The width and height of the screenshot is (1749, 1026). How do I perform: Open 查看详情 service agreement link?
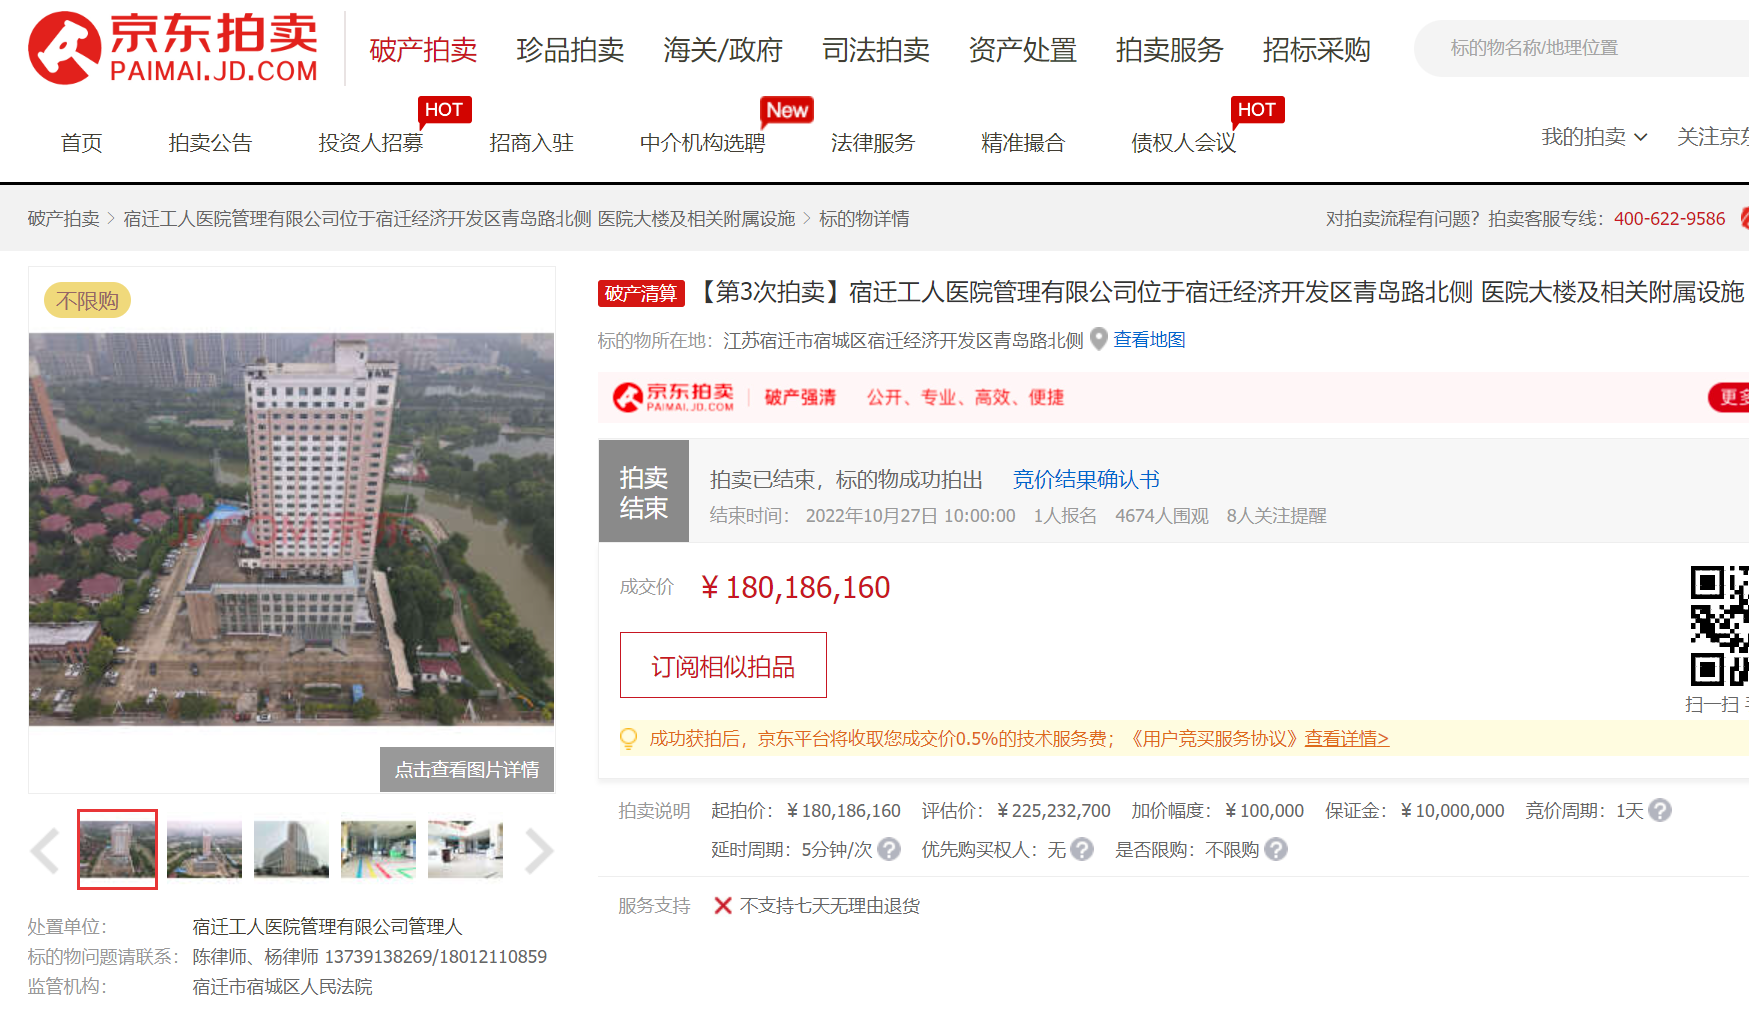tap(1346, 739)
